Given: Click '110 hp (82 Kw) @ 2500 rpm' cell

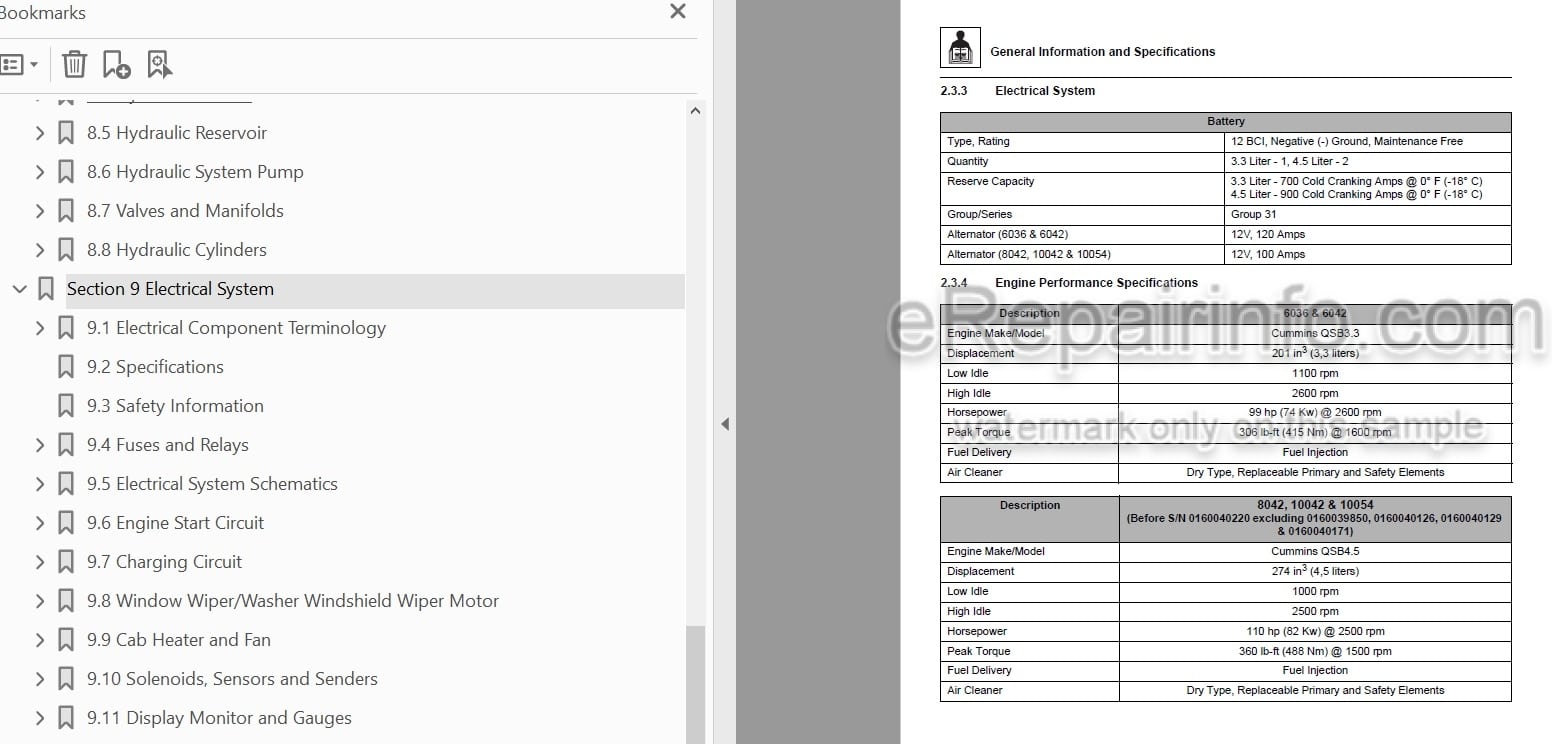Looking at the screenshot, I should (x=1315, y=631).
